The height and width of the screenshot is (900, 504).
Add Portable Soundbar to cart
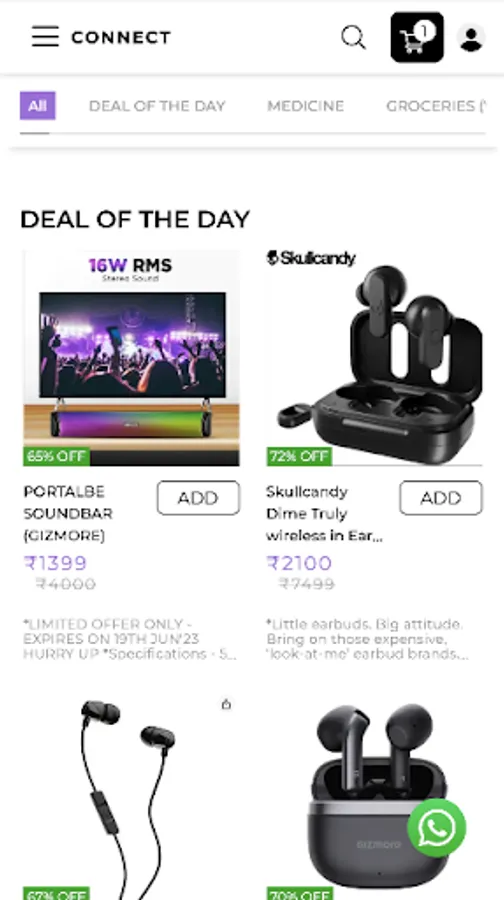click(198, 498)
